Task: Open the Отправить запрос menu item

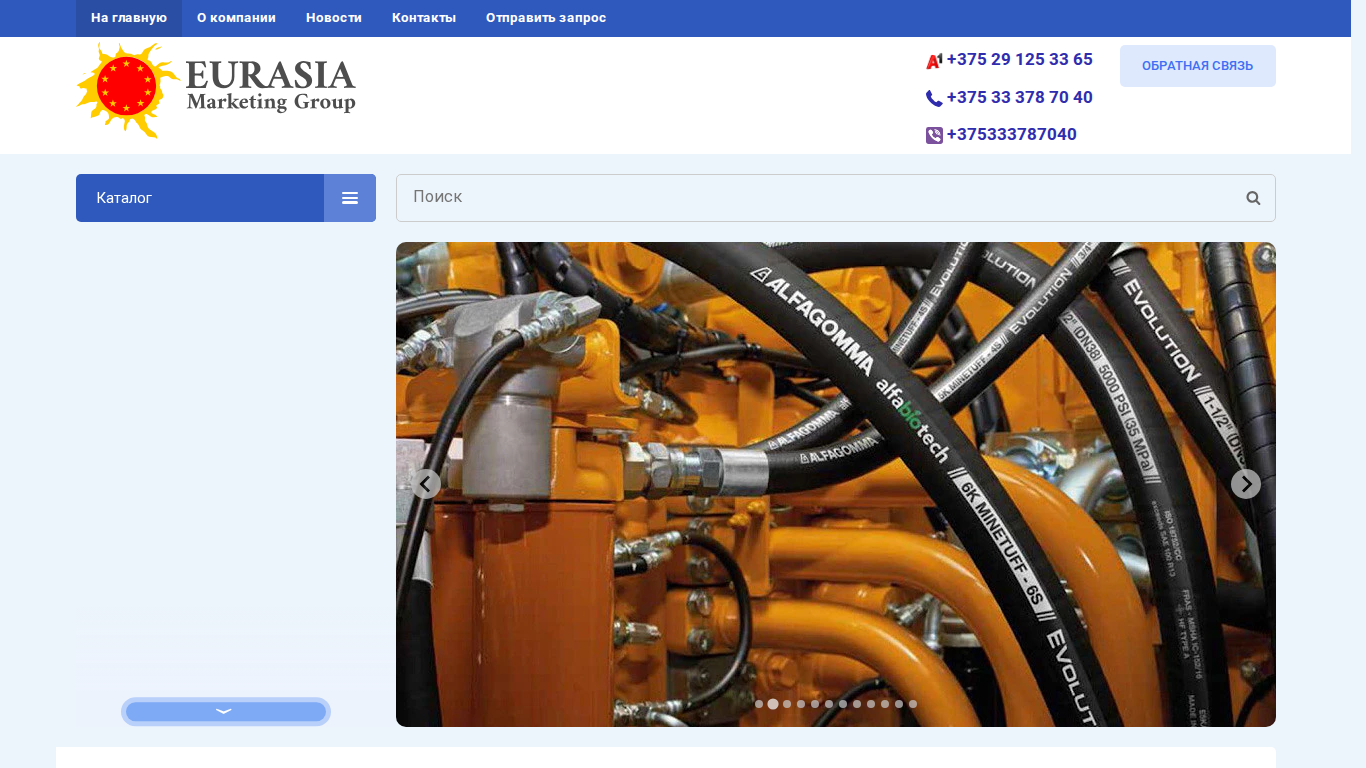Action: tap(546, 18)
